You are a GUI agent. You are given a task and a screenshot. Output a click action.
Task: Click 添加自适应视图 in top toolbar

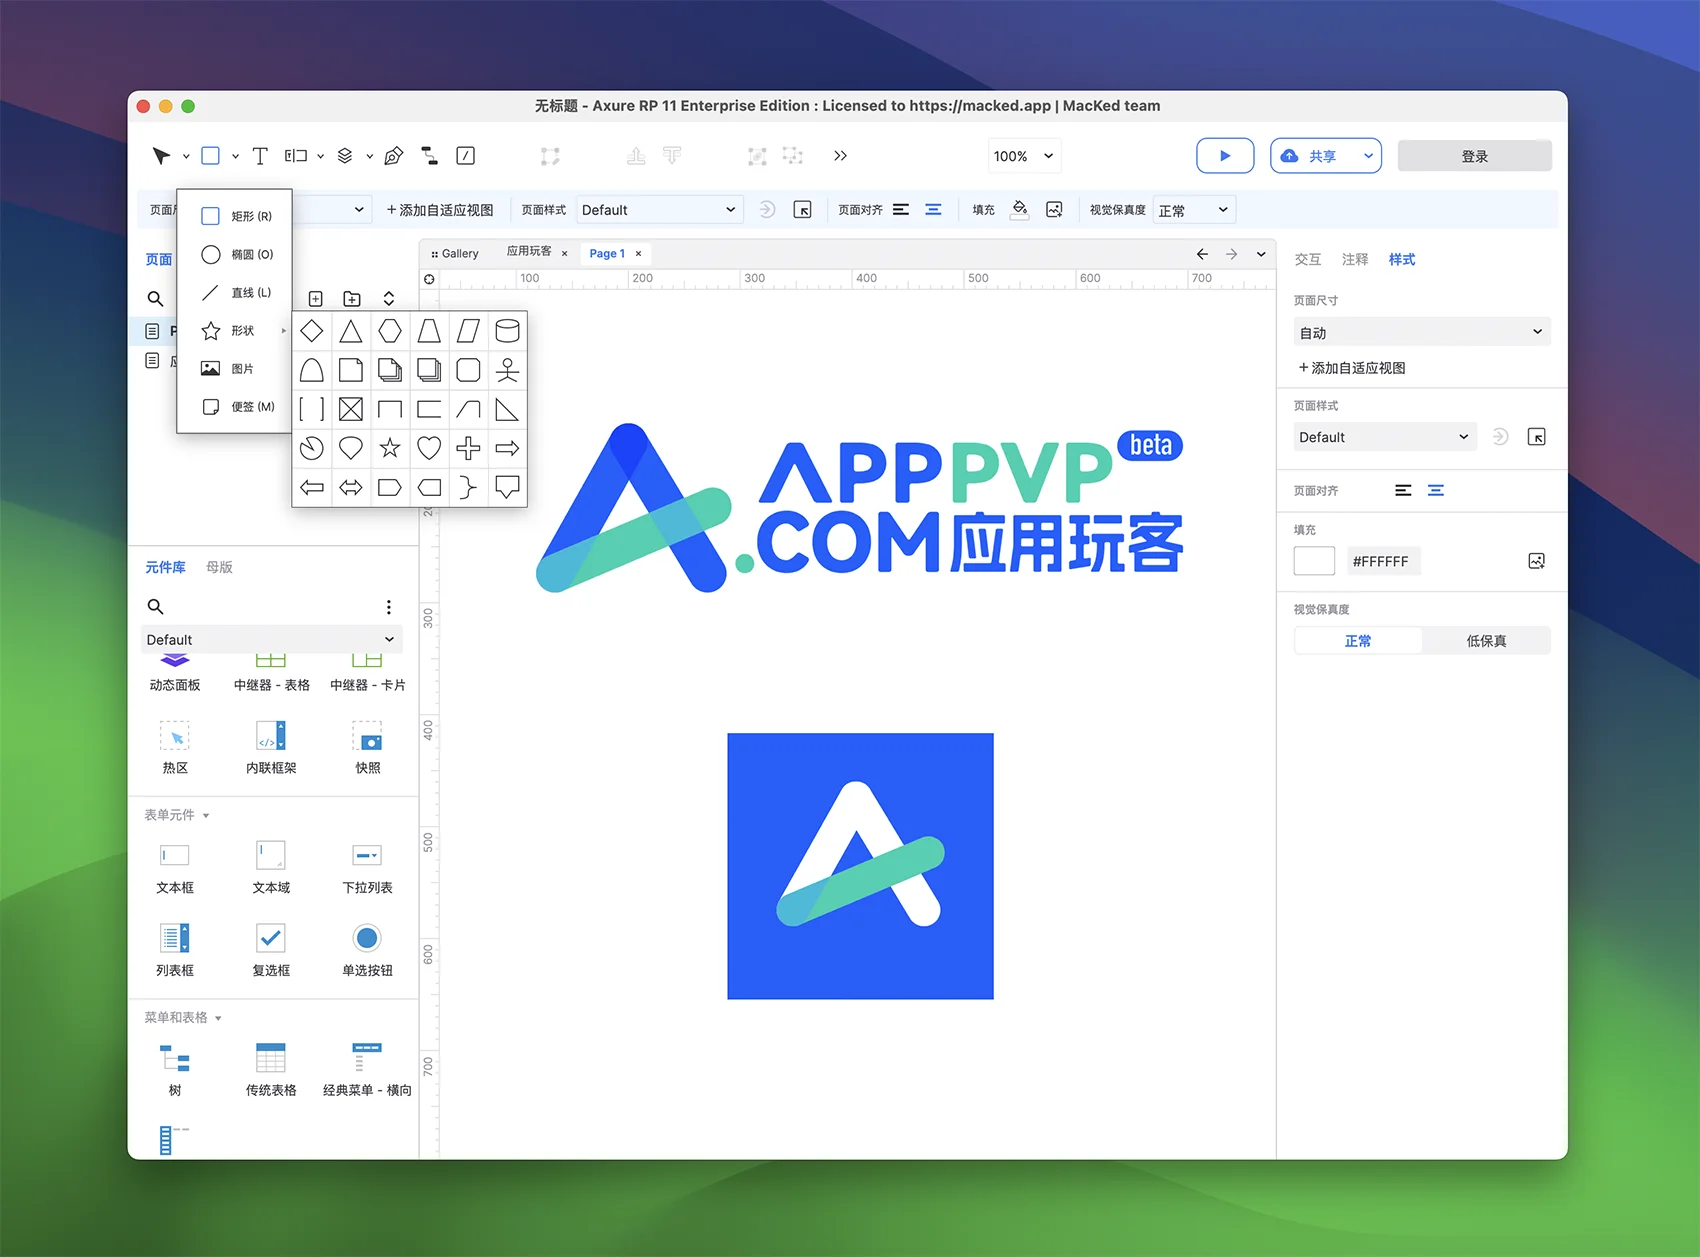coord(440,210)
